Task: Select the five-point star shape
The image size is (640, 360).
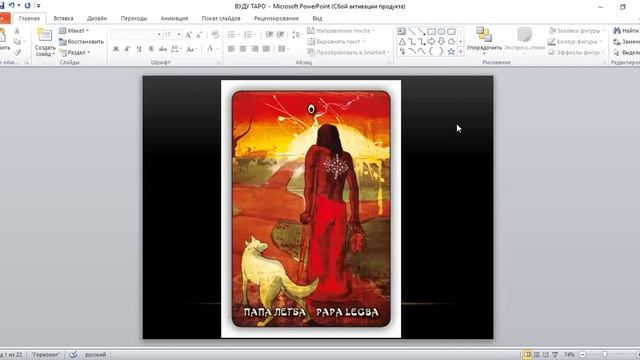Action: click(451, 51)
